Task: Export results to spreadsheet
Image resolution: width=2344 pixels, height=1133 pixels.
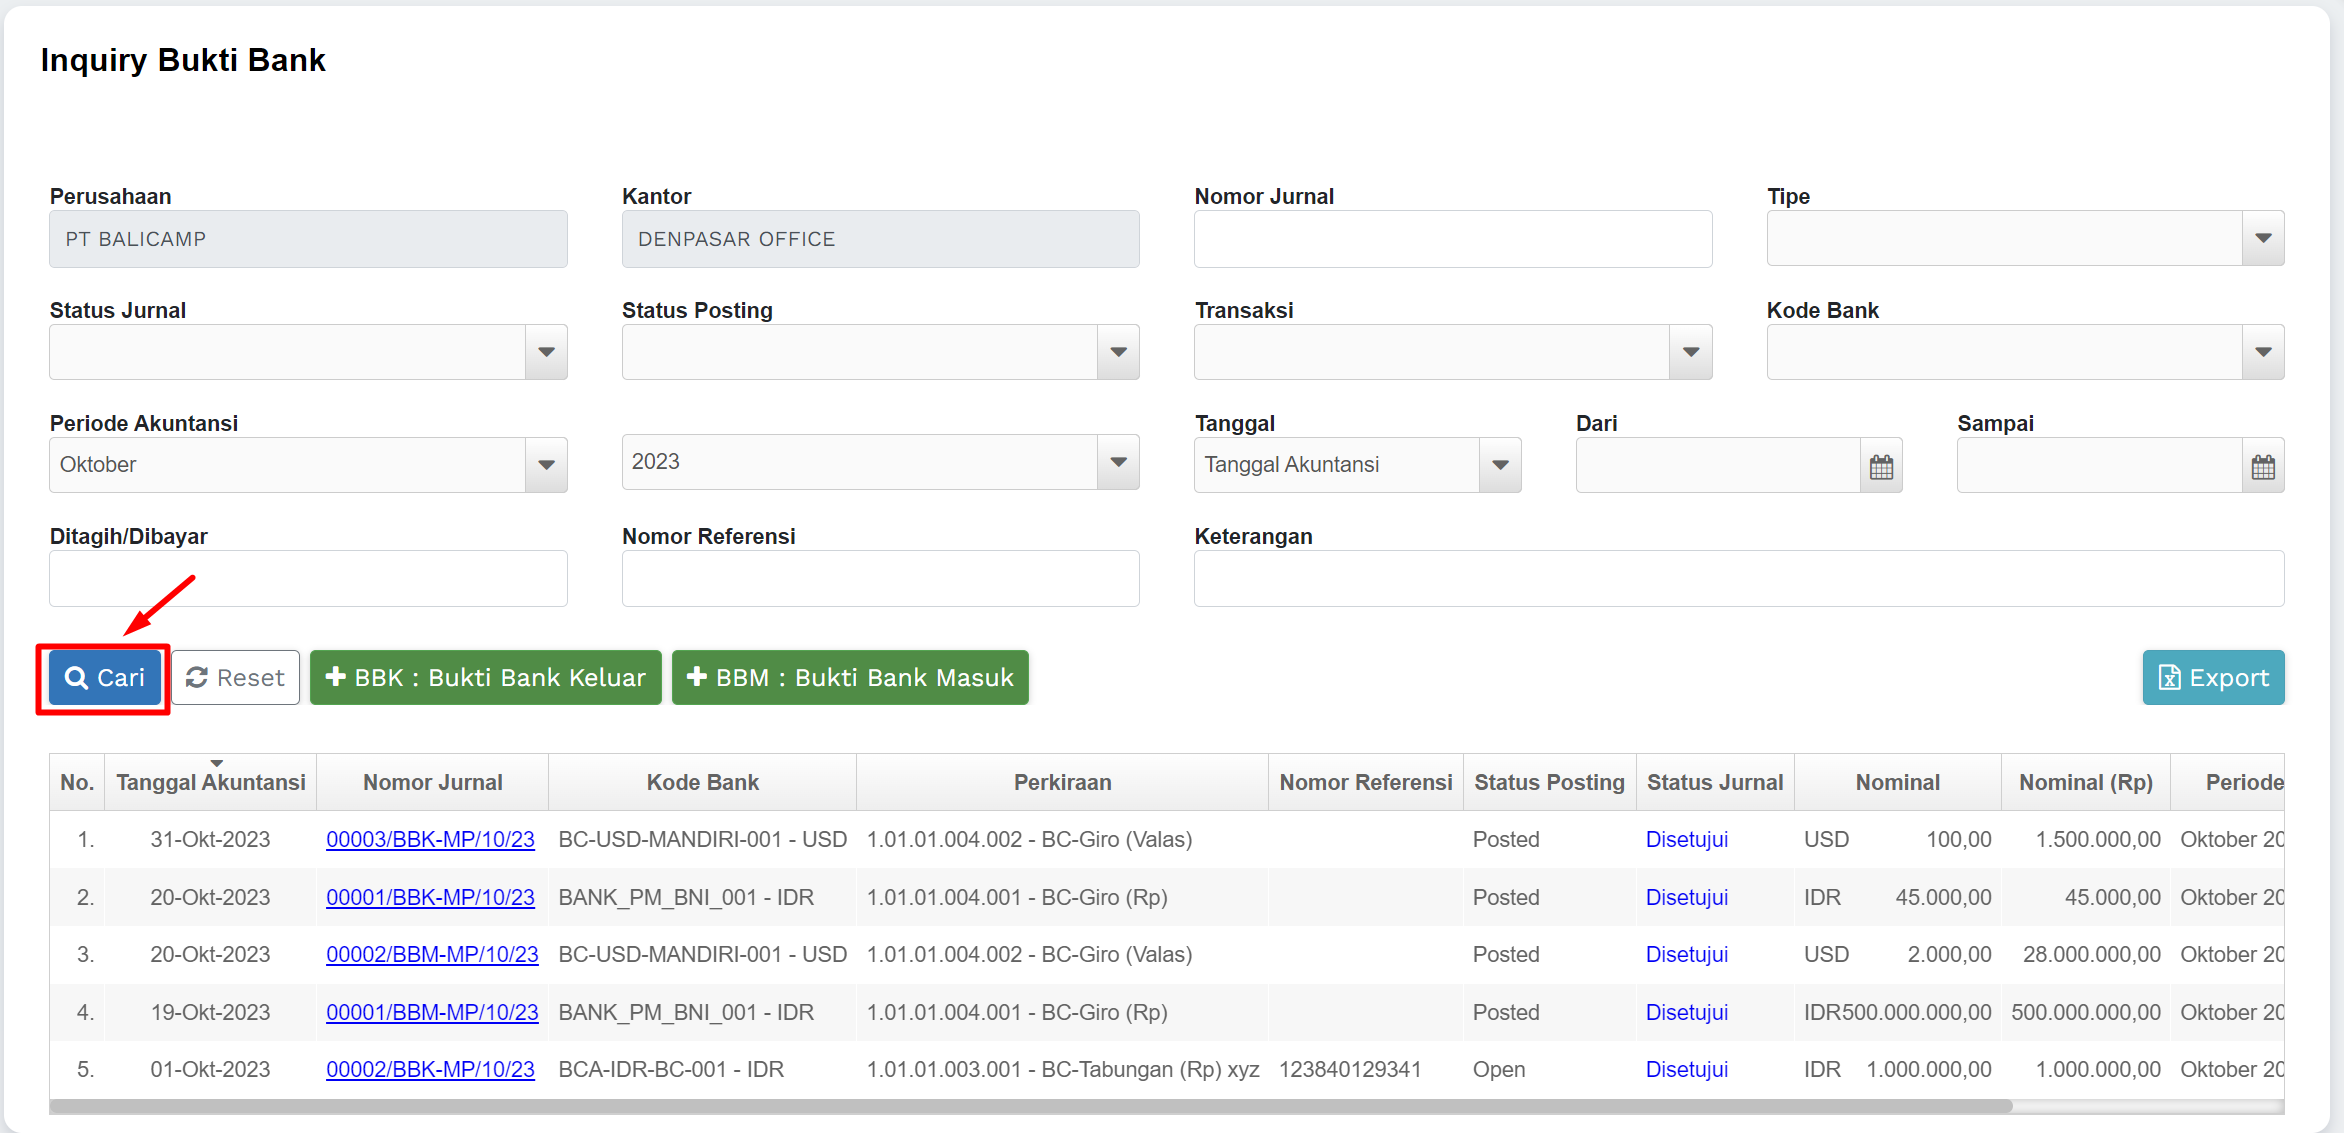Action: coord(2213,678)
